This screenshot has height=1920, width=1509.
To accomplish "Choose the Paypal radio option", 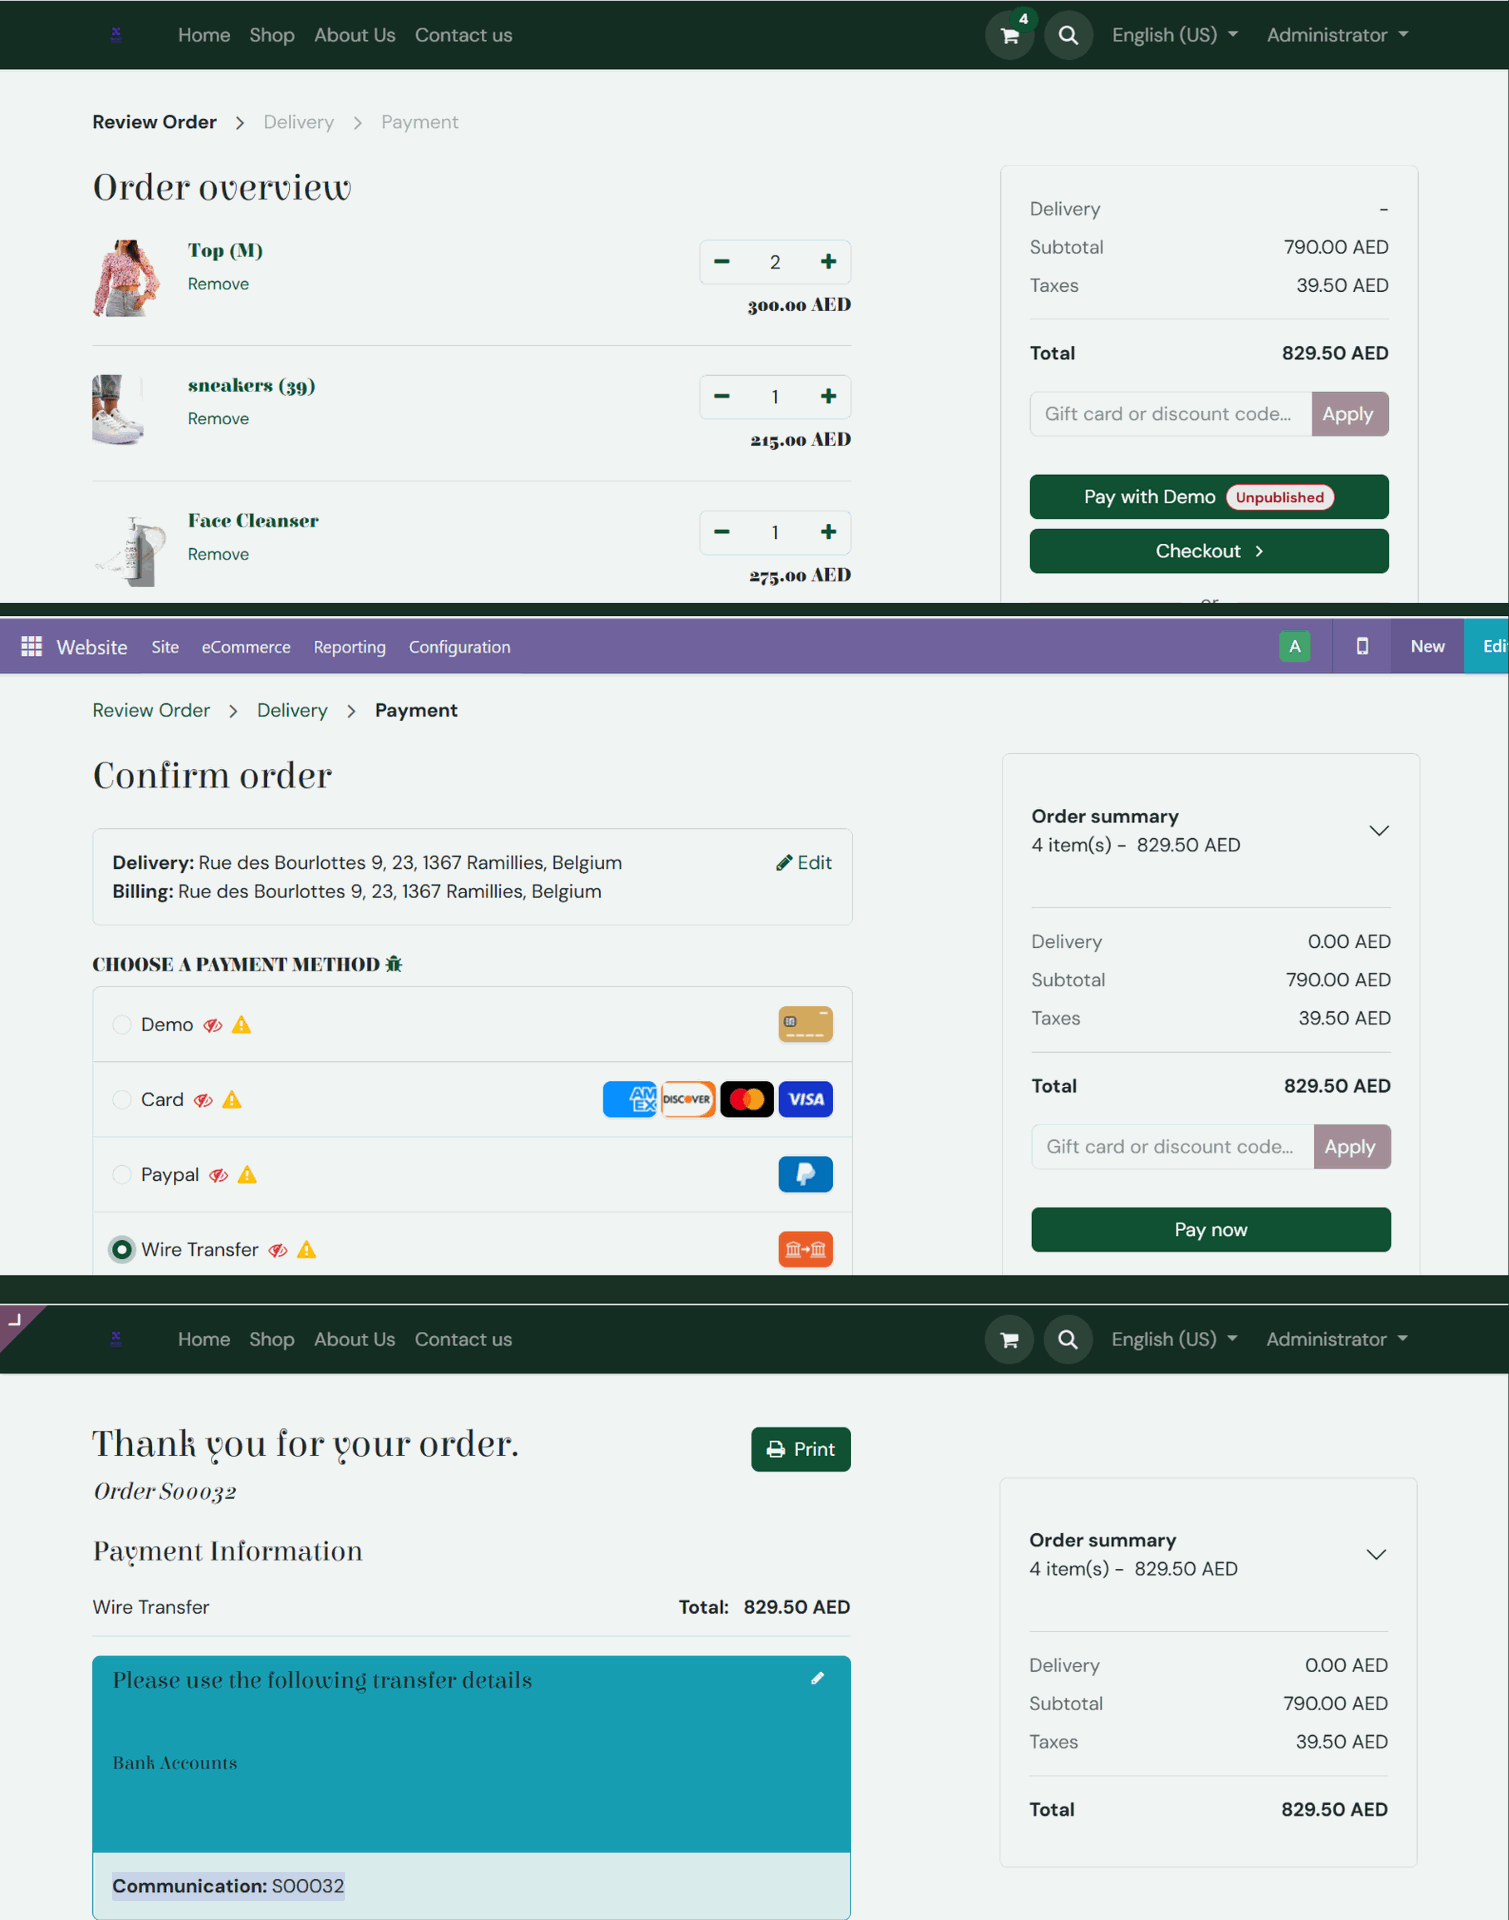I will pyautogui.click(x=122, y=1175).
